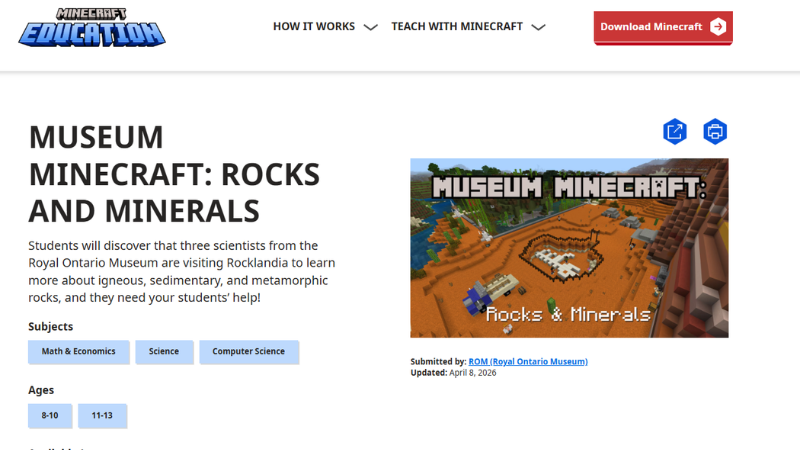This screenshot has height=450, width=800.
Task: Open the HOW IT WORKS menu
Action: [314, 27]
